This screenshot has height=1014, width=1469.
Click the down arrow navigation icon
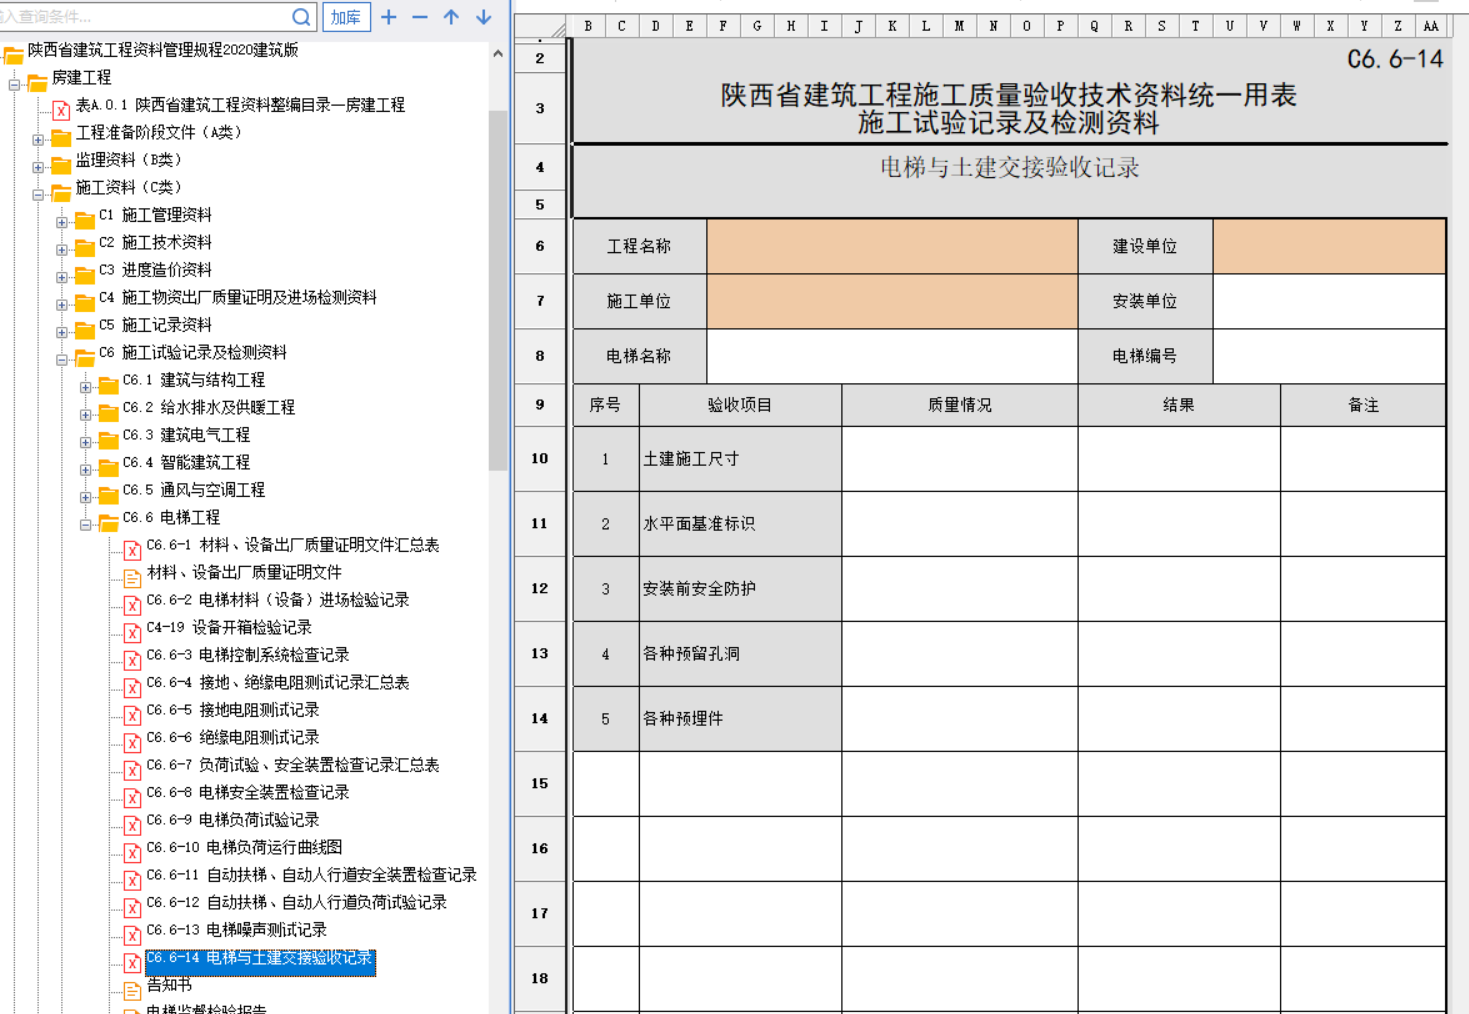[x=484, y=17]
